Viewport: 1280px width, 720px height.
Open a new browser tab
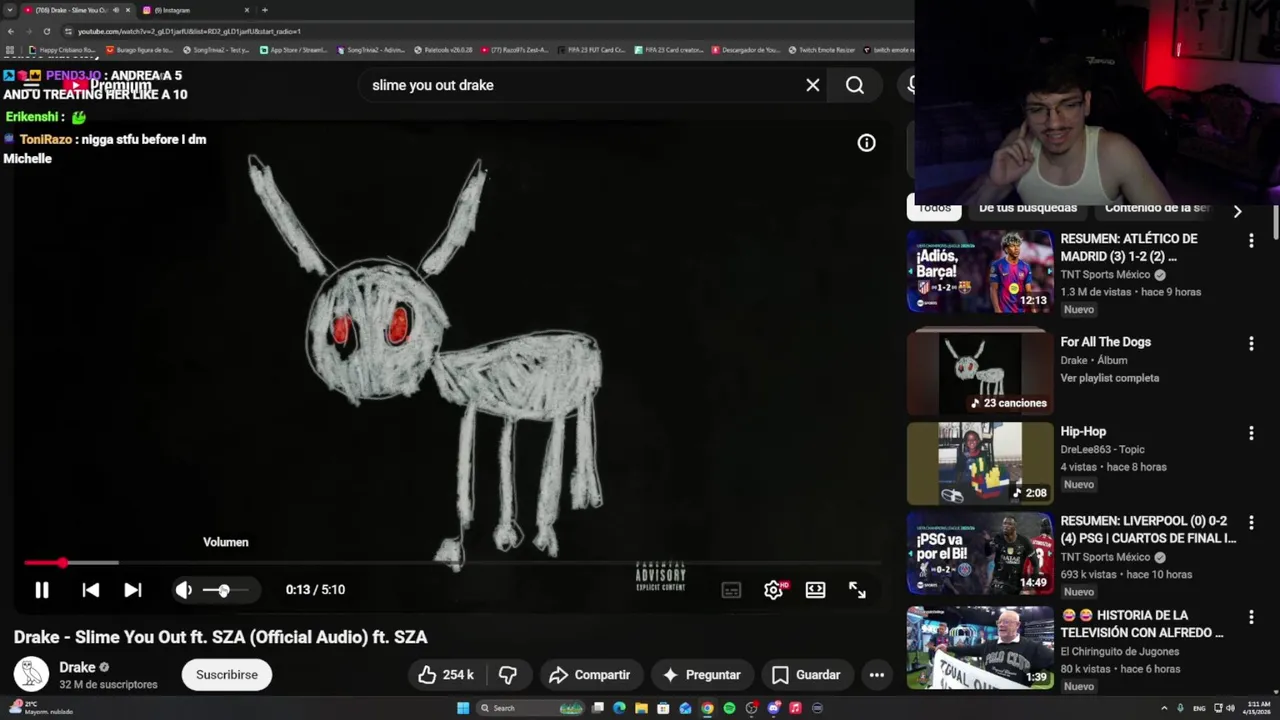click(x=264, y=10)
